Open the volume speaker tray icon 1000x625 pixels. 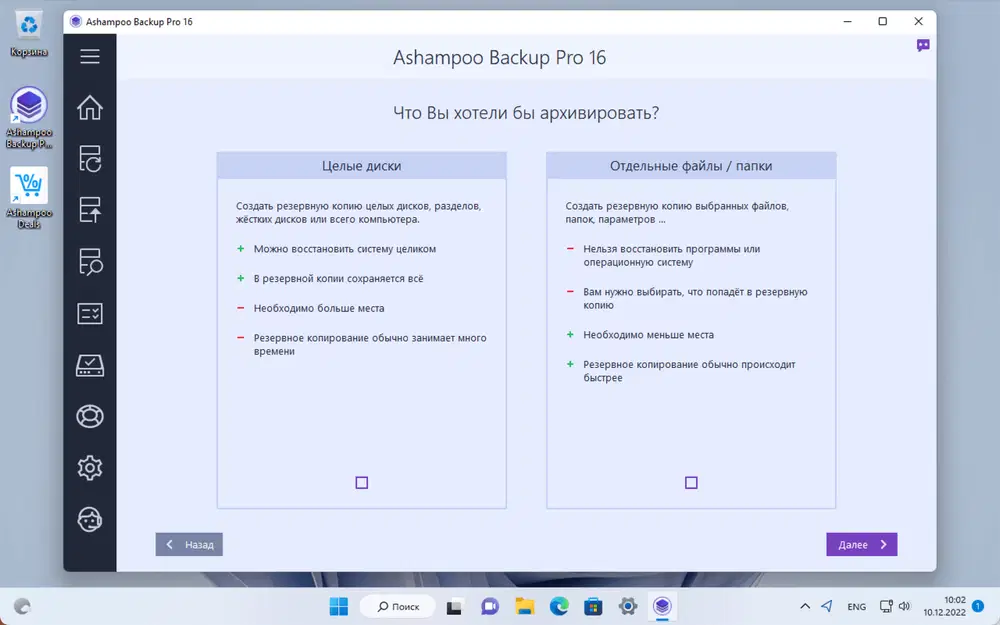coord(904,607)
